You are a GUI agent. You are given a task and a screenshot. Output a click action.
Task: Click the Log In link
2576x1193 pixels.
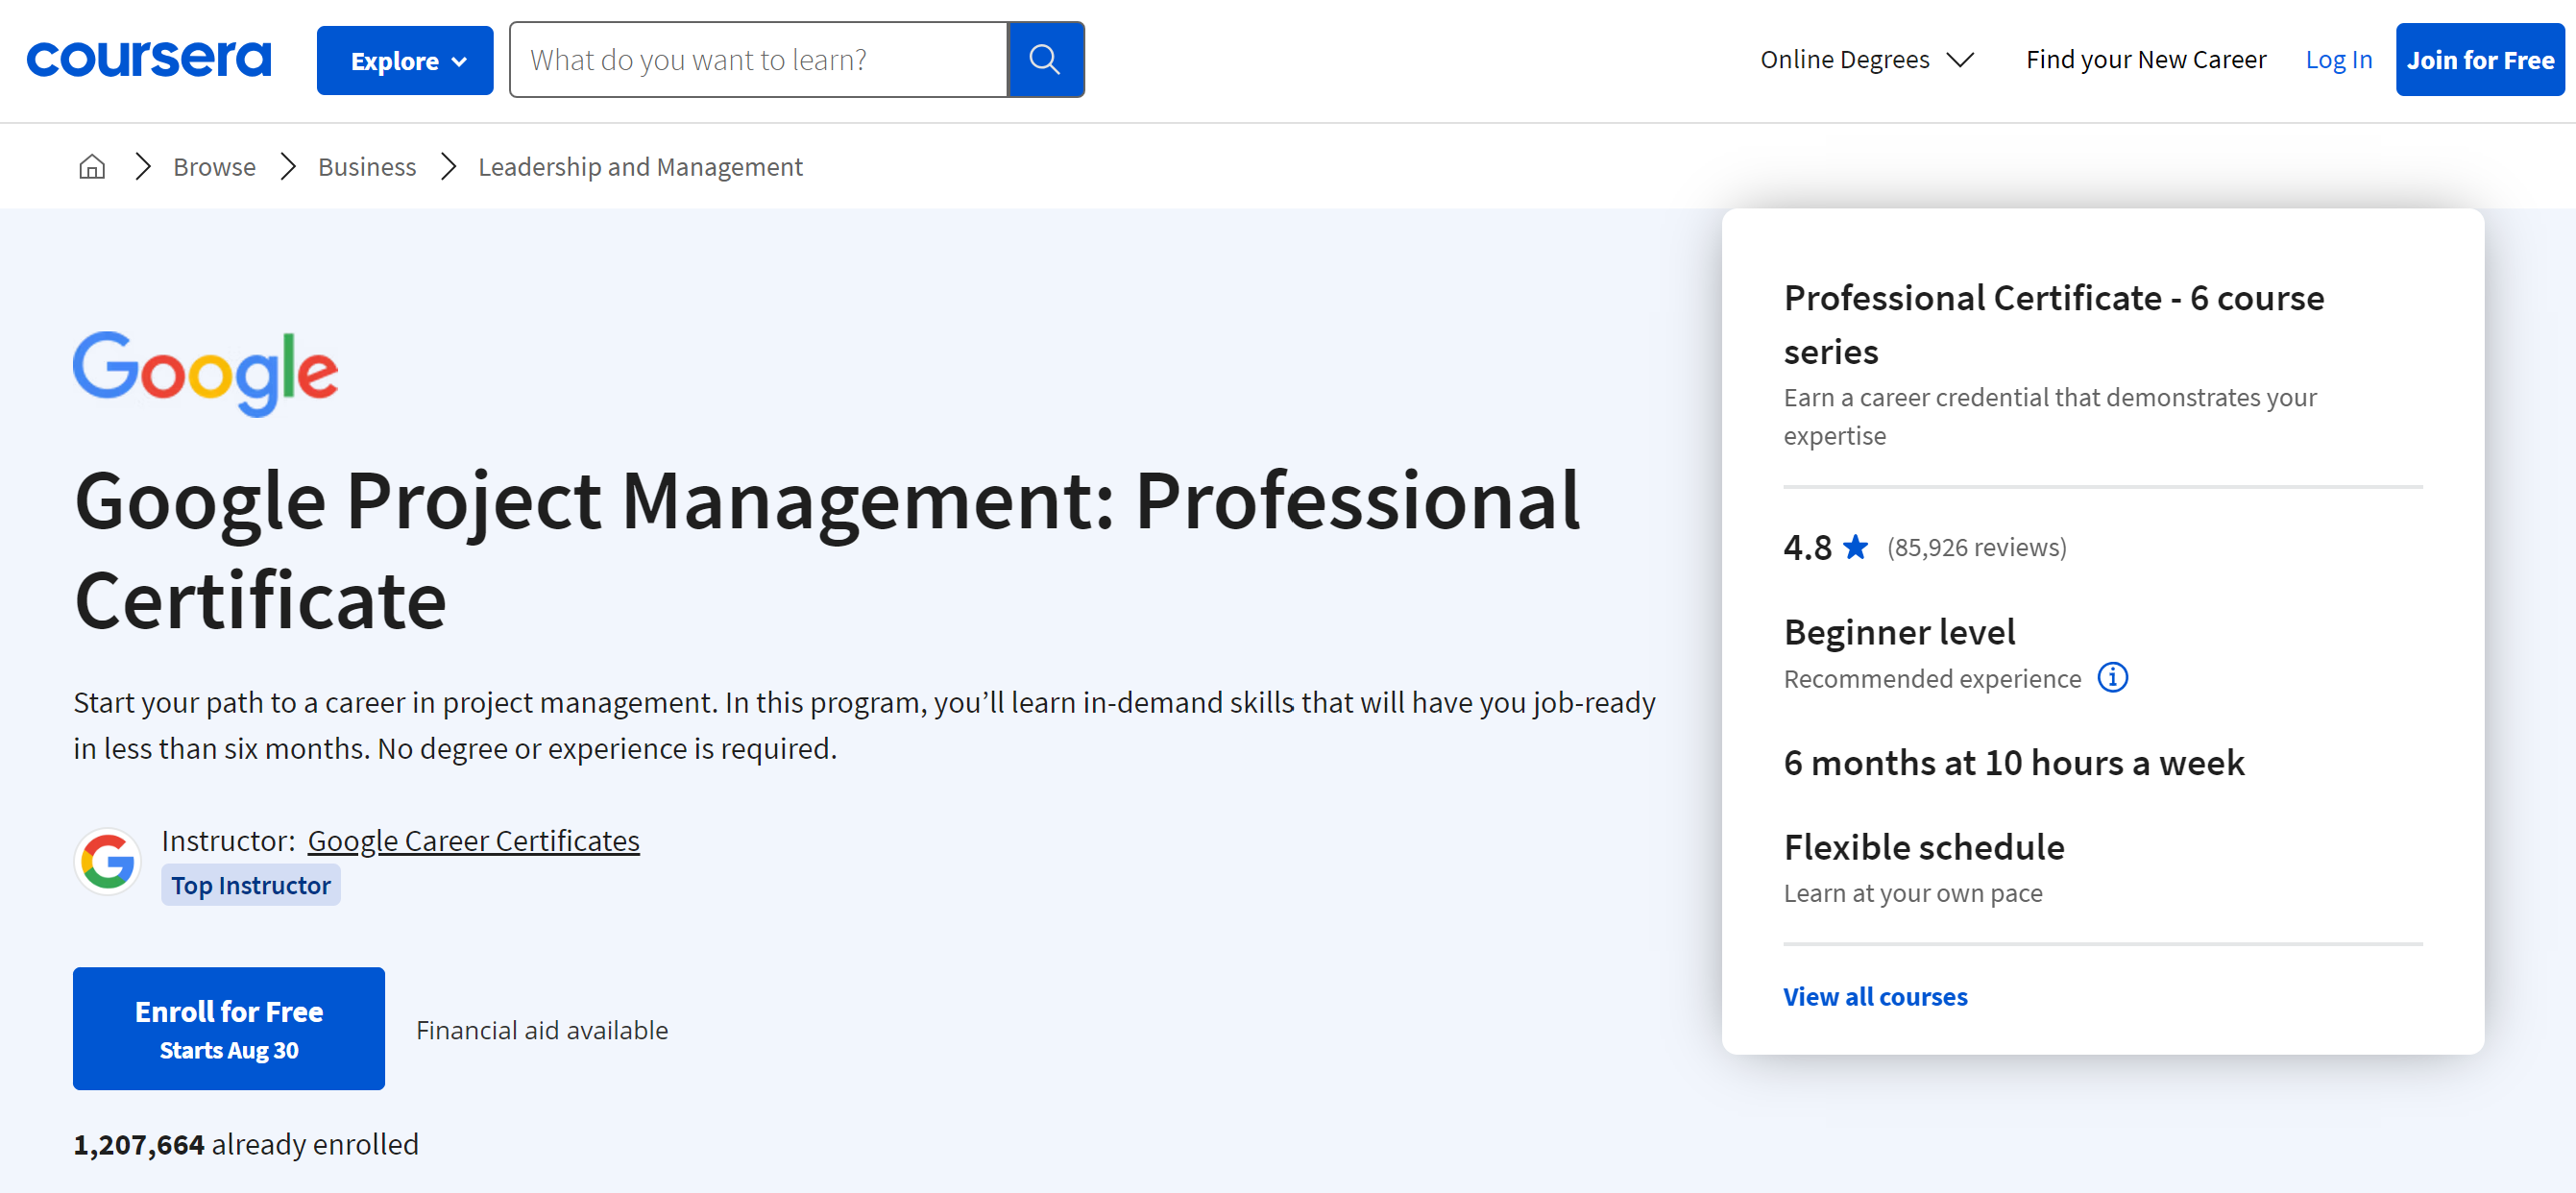[2338, 60]
